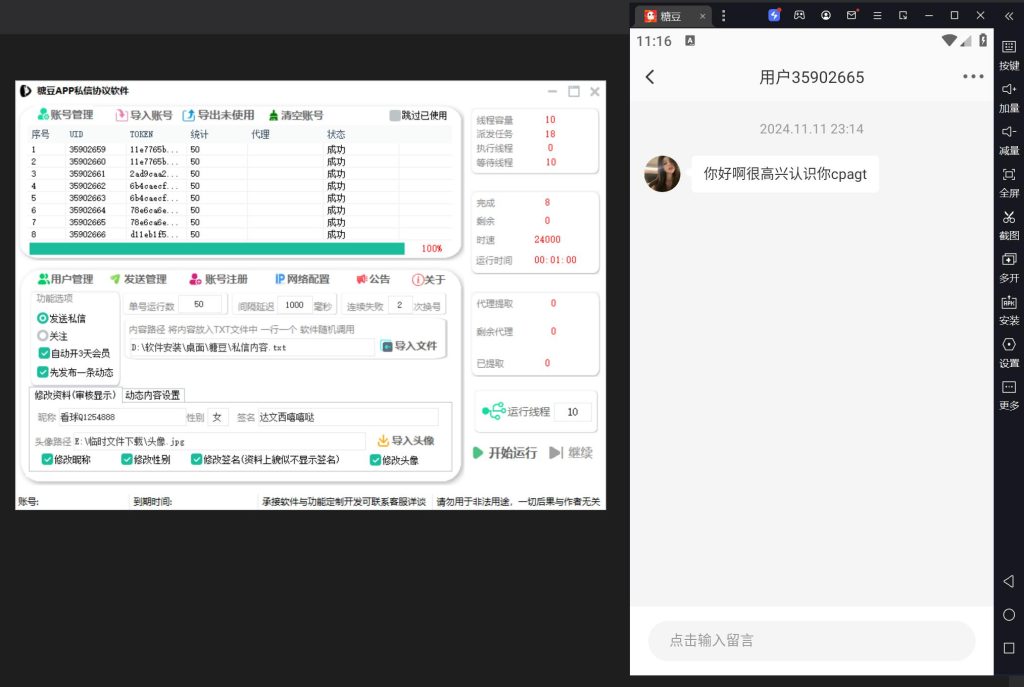1024x687 pixels.
Task: Click the gamepad icon in emulator titlebar
Action: pyautogui.click(x=800, y=15)
